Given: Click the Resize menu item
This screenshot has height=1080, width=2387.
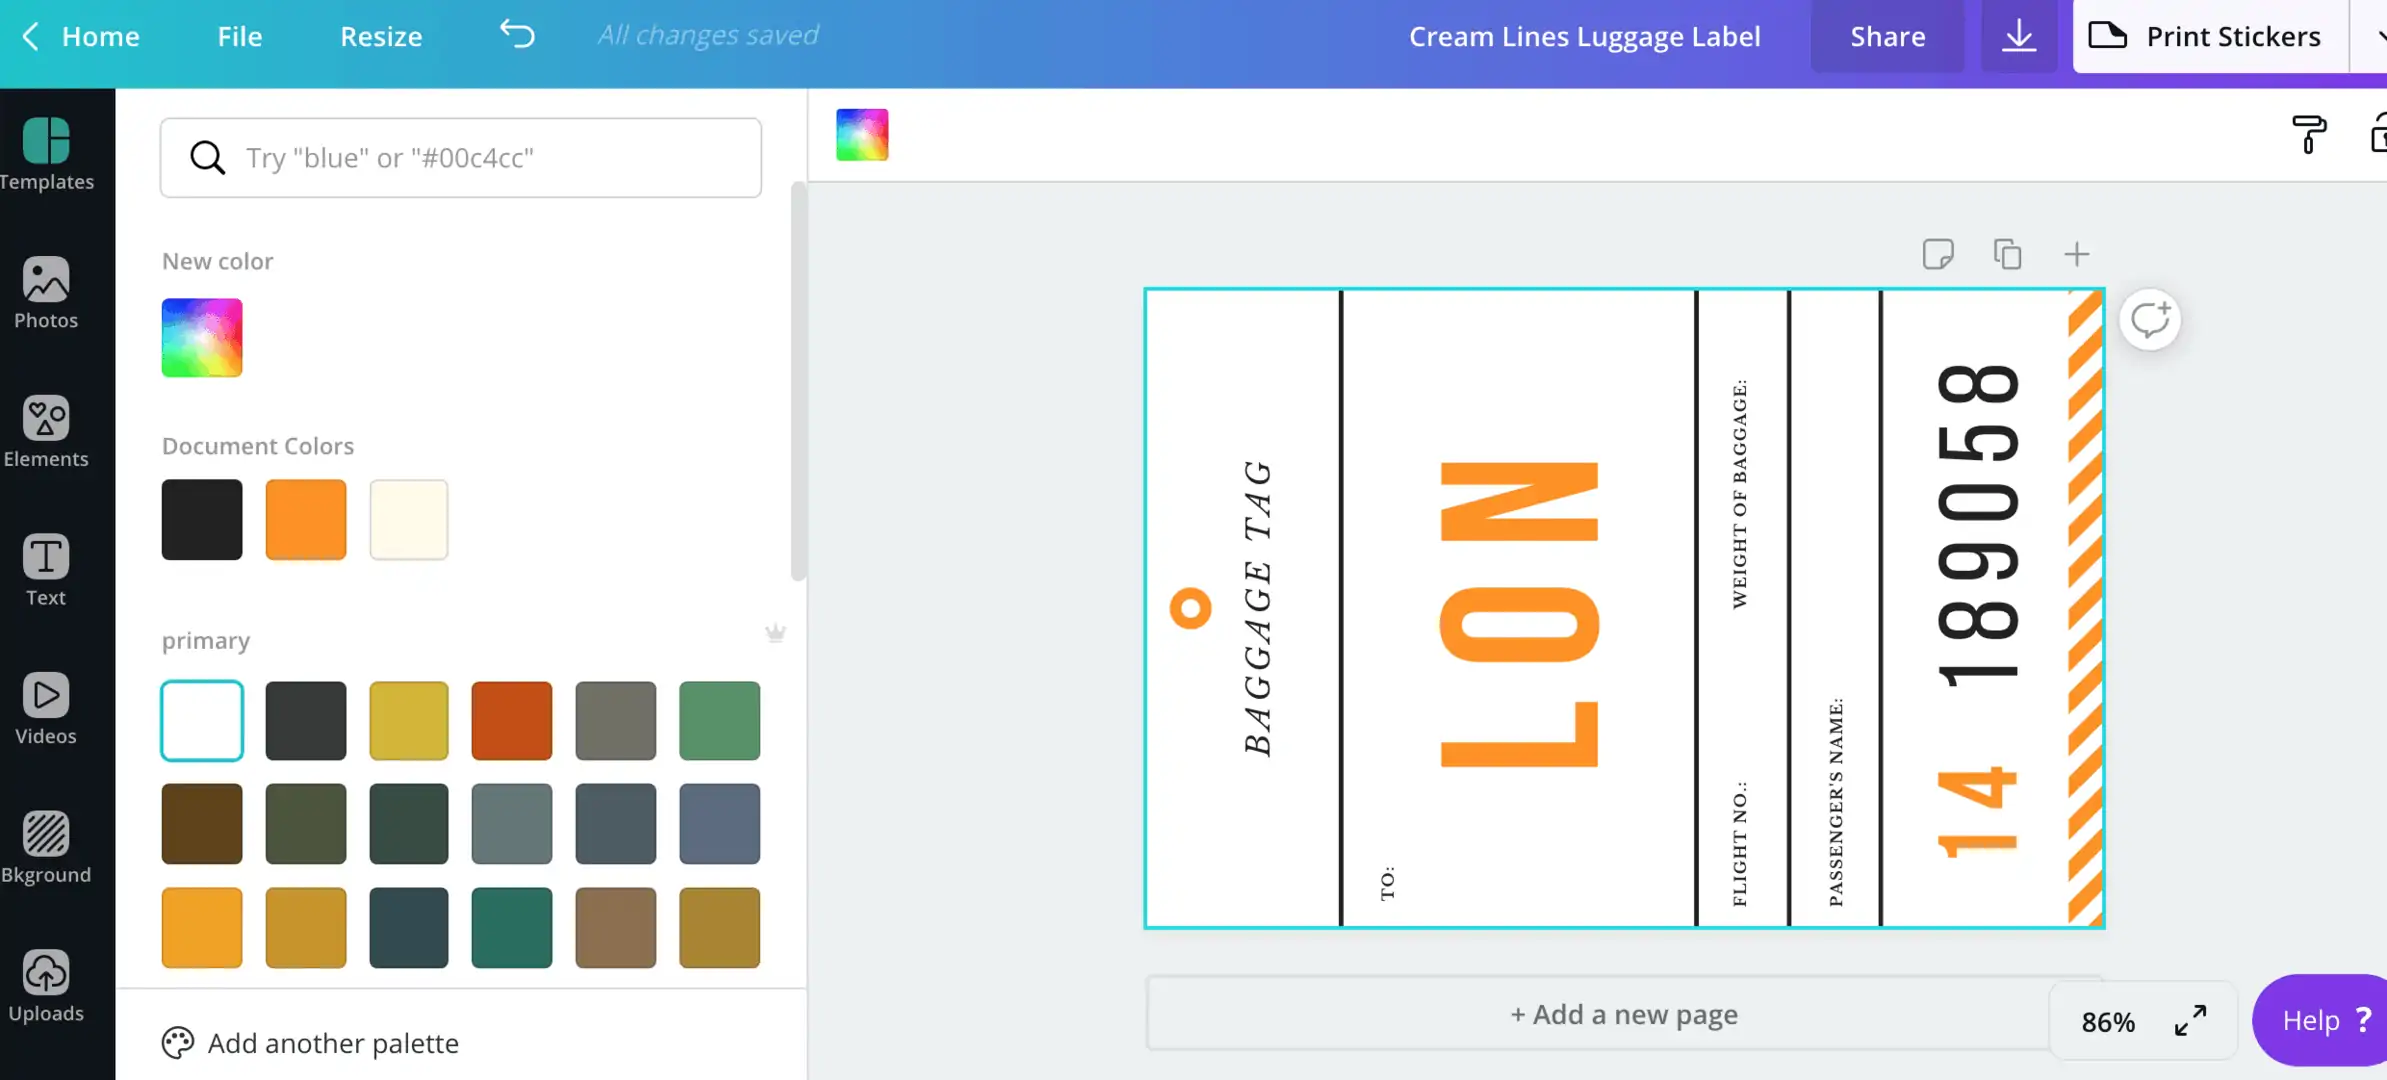Looking at the screenshot, I should point(381,37).
